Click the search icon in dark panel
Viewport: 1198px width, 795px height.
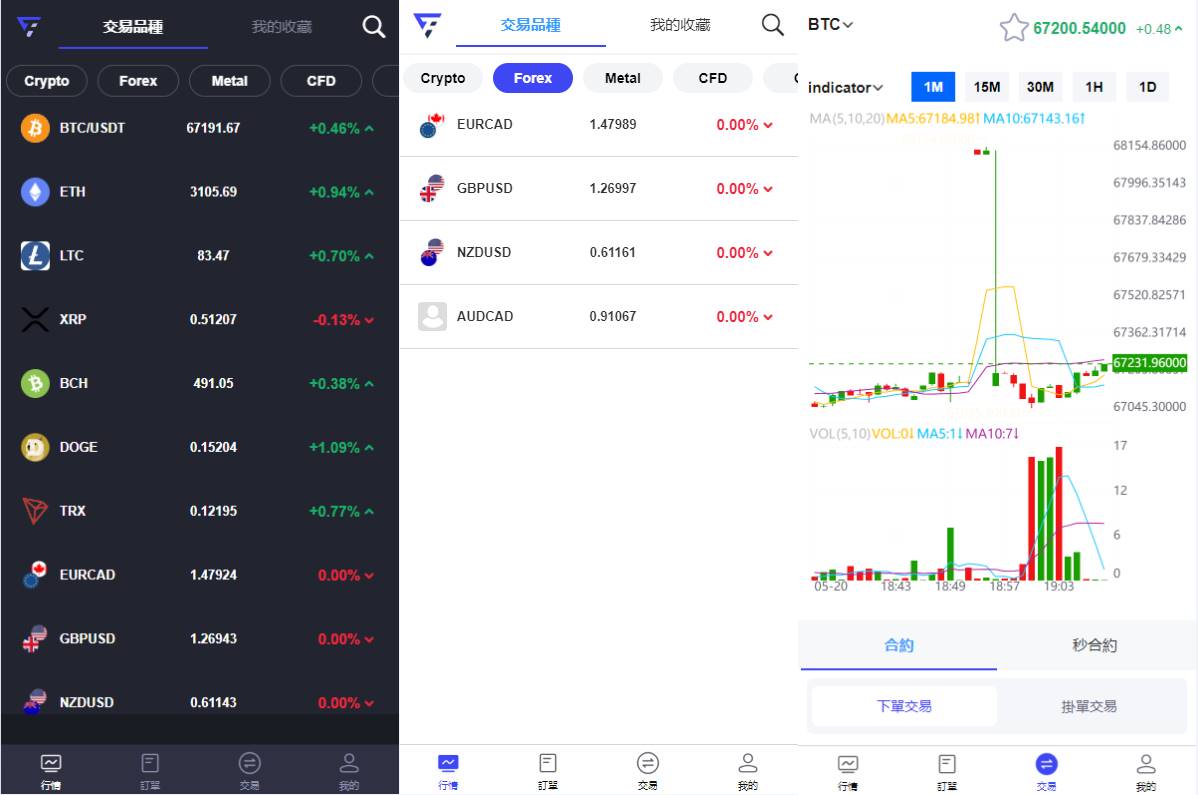pyautogui.click(x=373, y=28)
